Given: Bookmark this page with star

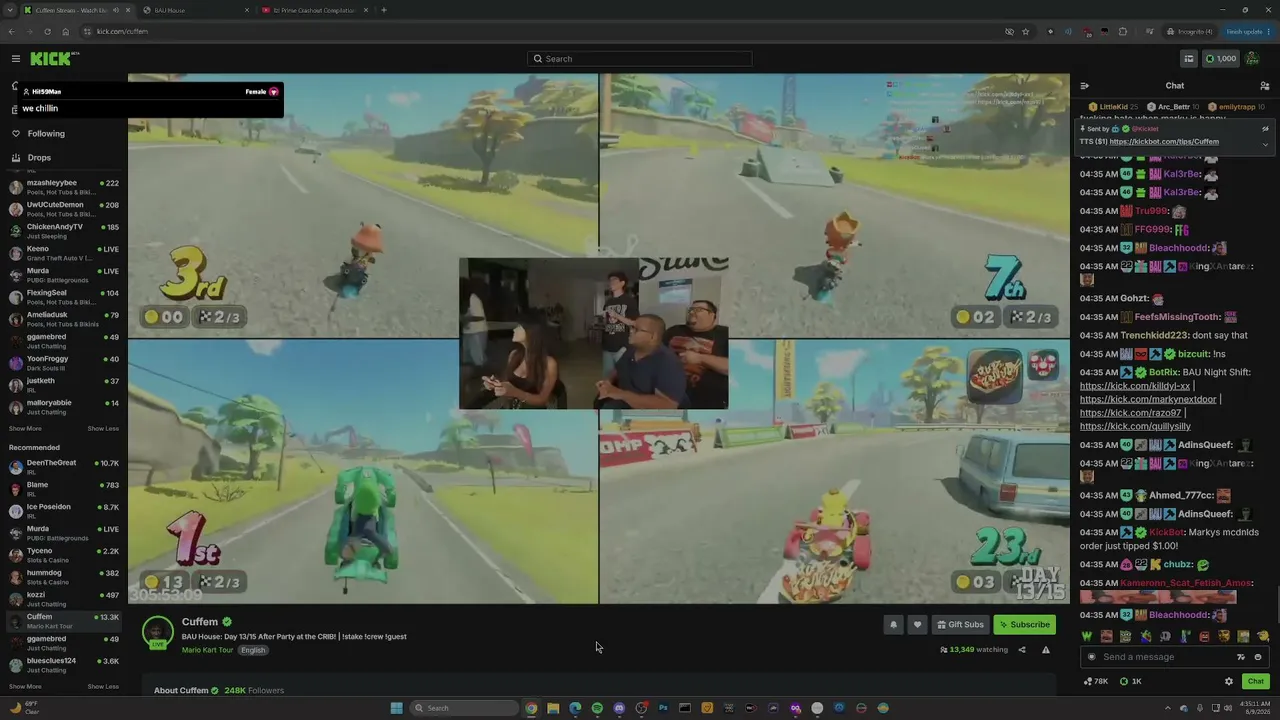Looking at the screenshot, I should [1026, 32].
